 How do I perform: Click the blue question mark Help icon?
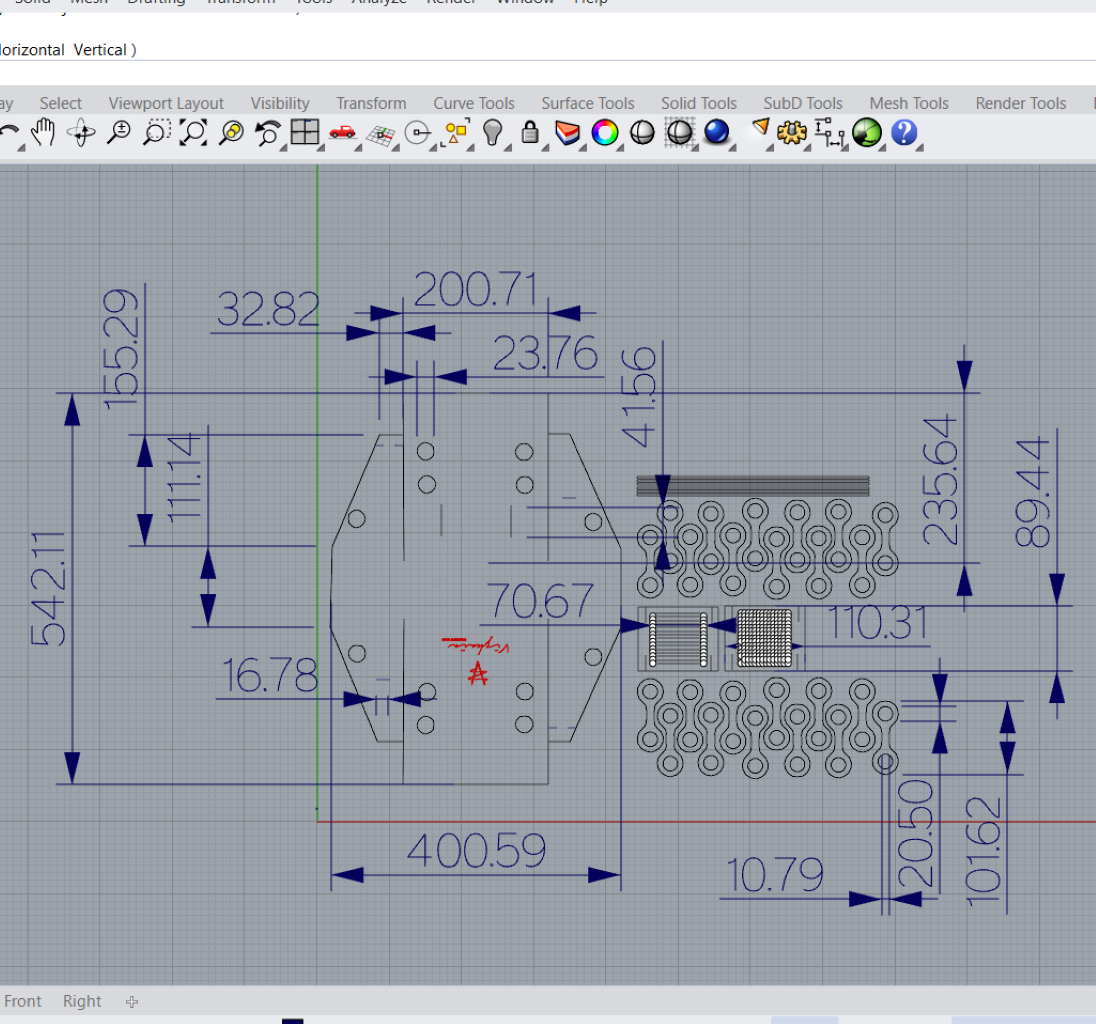(904, 132)
